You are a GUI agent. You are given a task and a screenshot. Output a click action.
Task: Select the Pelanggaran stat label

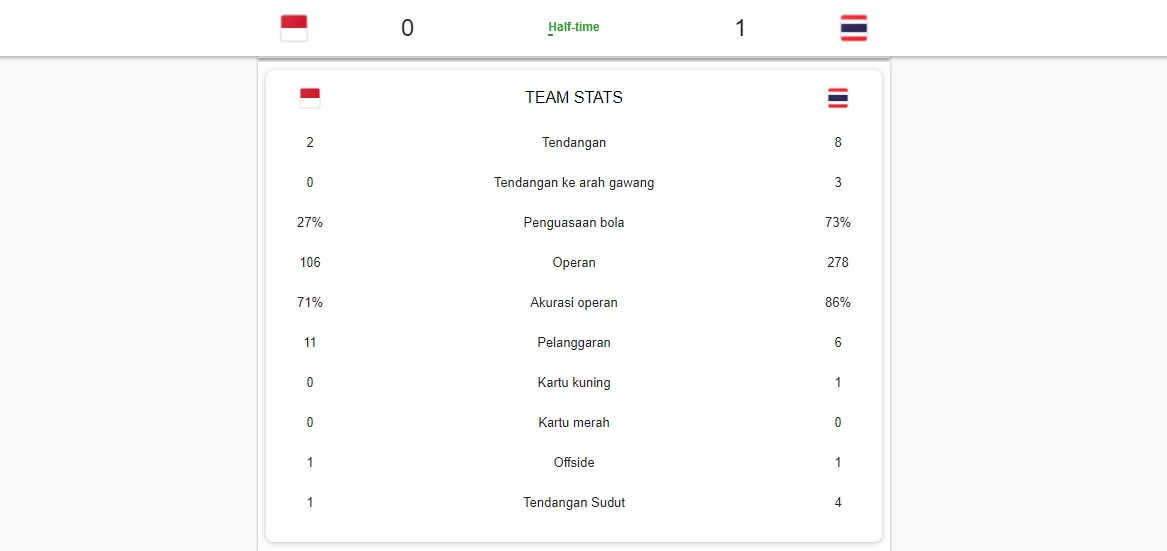[x=574, y=342]
